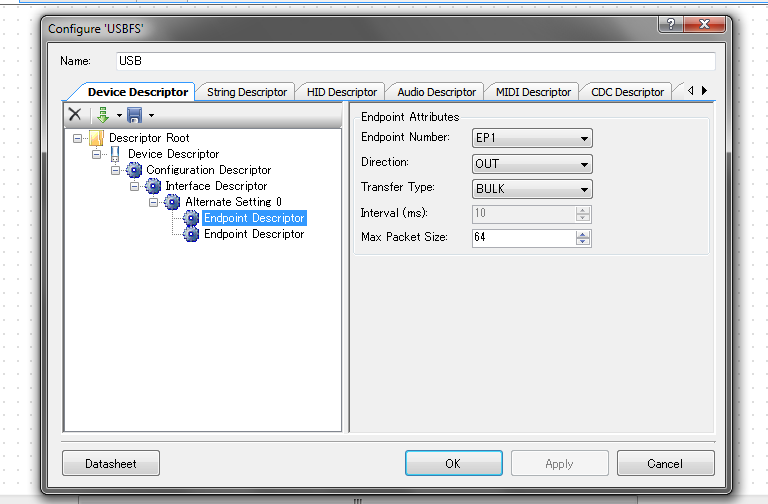Viewport: 768px width, 504px height.
Task: Confirm with the OK button
Action: pos(454,463)
